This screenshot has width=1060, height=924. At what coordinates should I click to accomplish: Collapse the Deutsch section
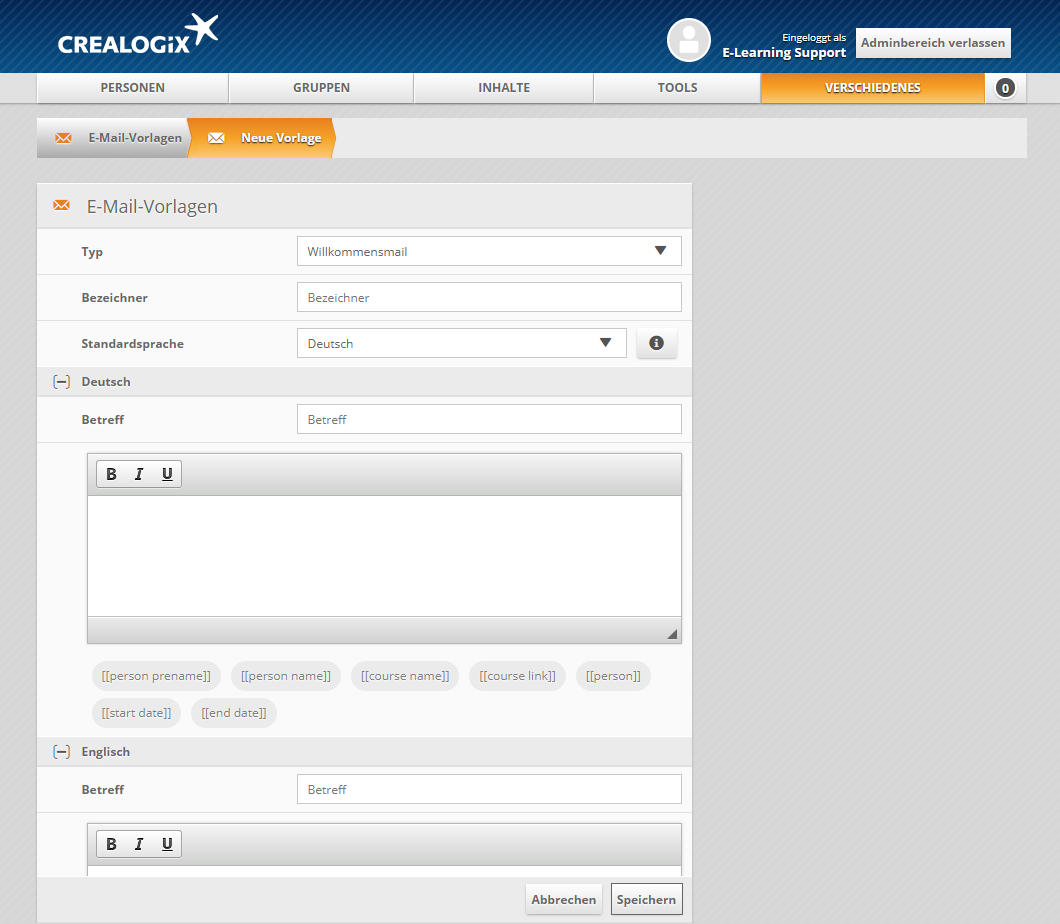click(61, 382)
